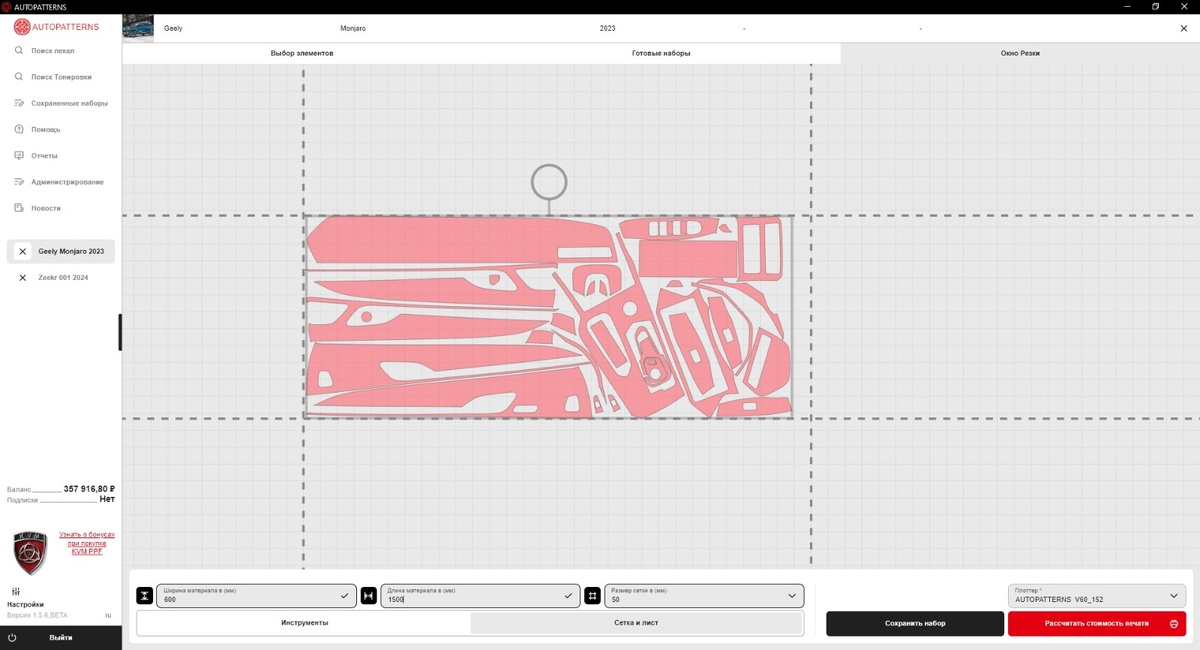Switch to Окно Резки tab
The height and width of the screenshot is (650, 1200).
pos(1020,53)
